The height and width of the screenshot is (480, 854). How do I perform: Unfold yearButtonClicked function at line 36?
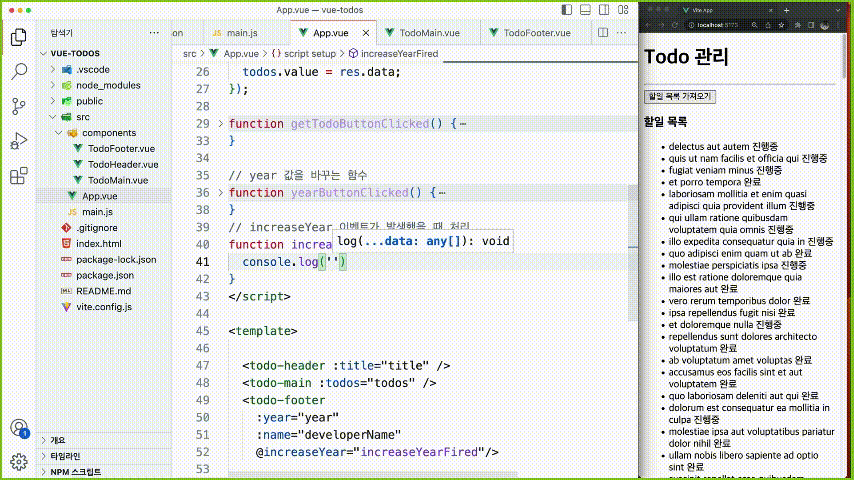pyautogui.click(x=221, y=192)
